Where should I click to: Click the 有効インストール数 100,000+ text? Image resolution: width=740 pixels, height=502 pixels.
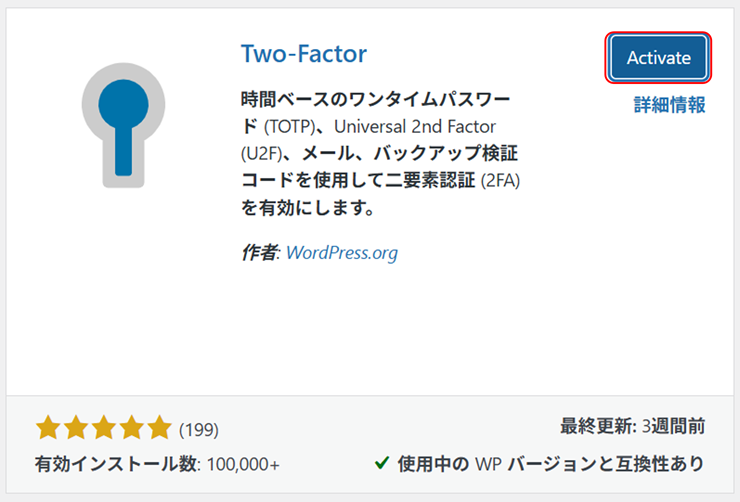(x=157, y=464)
